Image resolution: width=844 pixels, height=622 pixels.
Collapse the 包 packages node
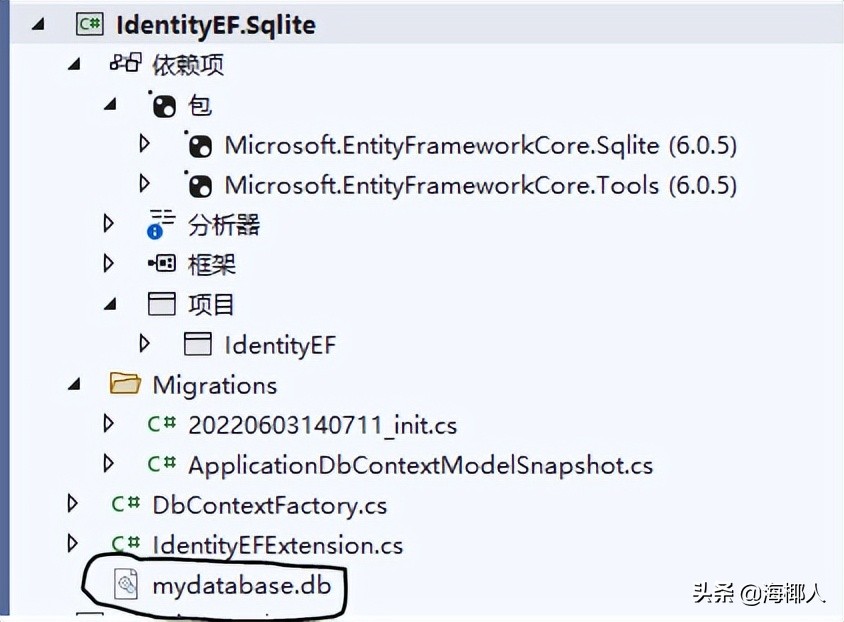tap(110, 104)
